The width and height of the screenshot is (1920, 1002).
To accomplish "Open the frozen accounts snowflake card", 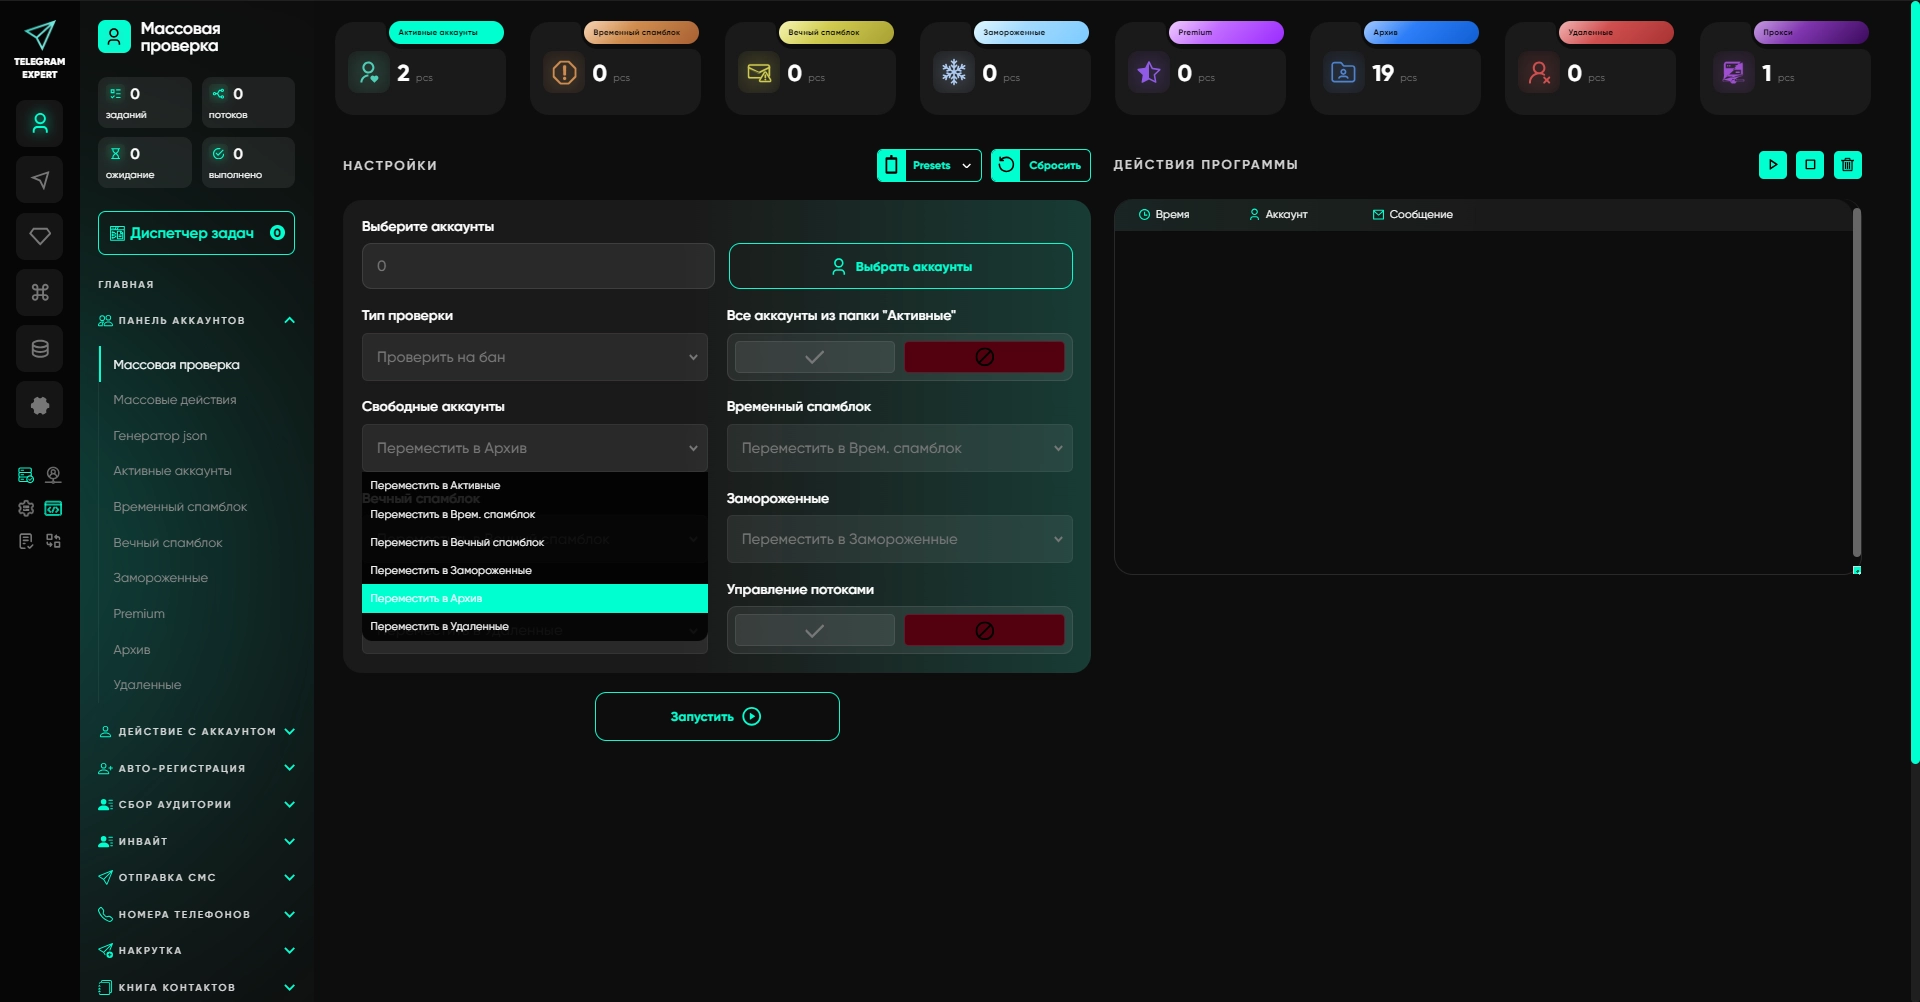I will point(1005,68).
